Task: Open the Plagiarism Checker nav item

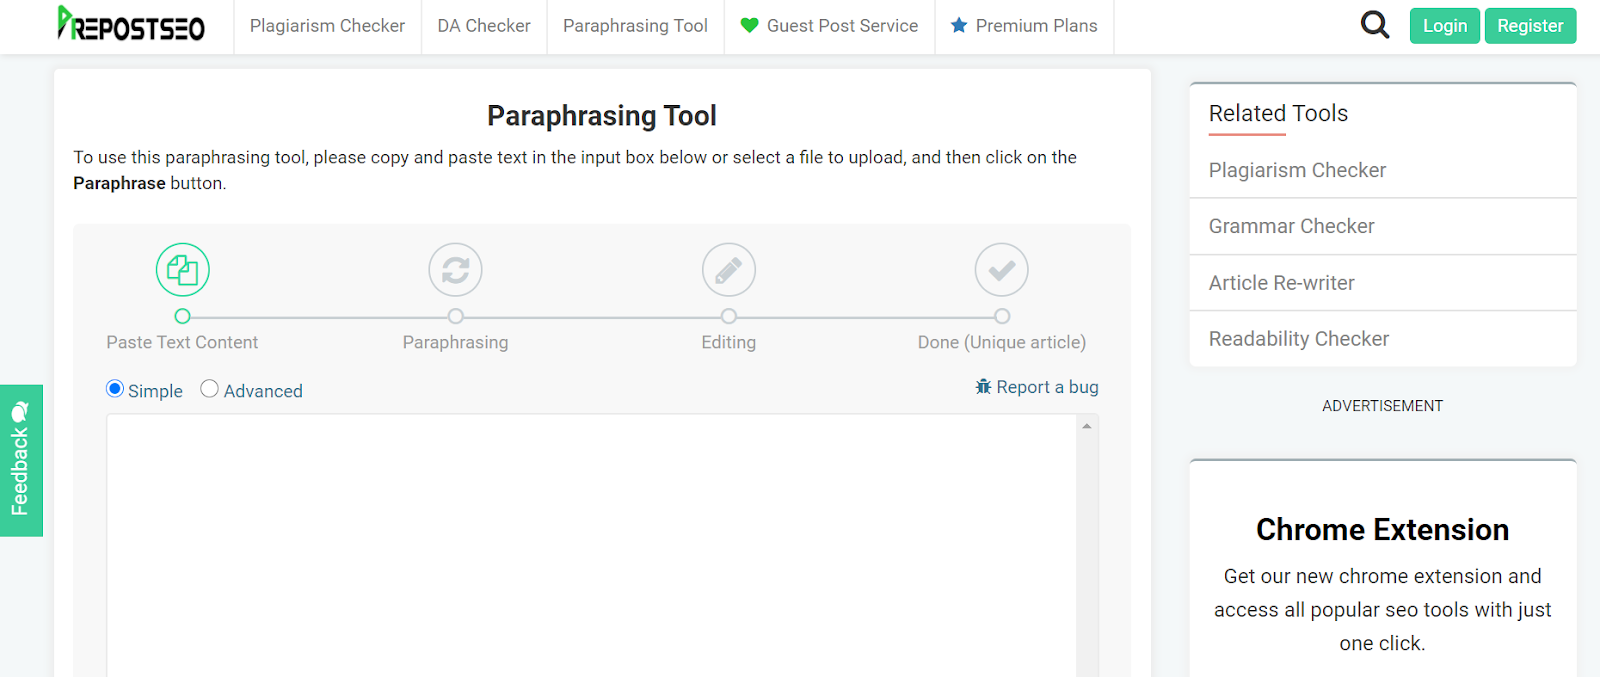Action: [327, 26]
